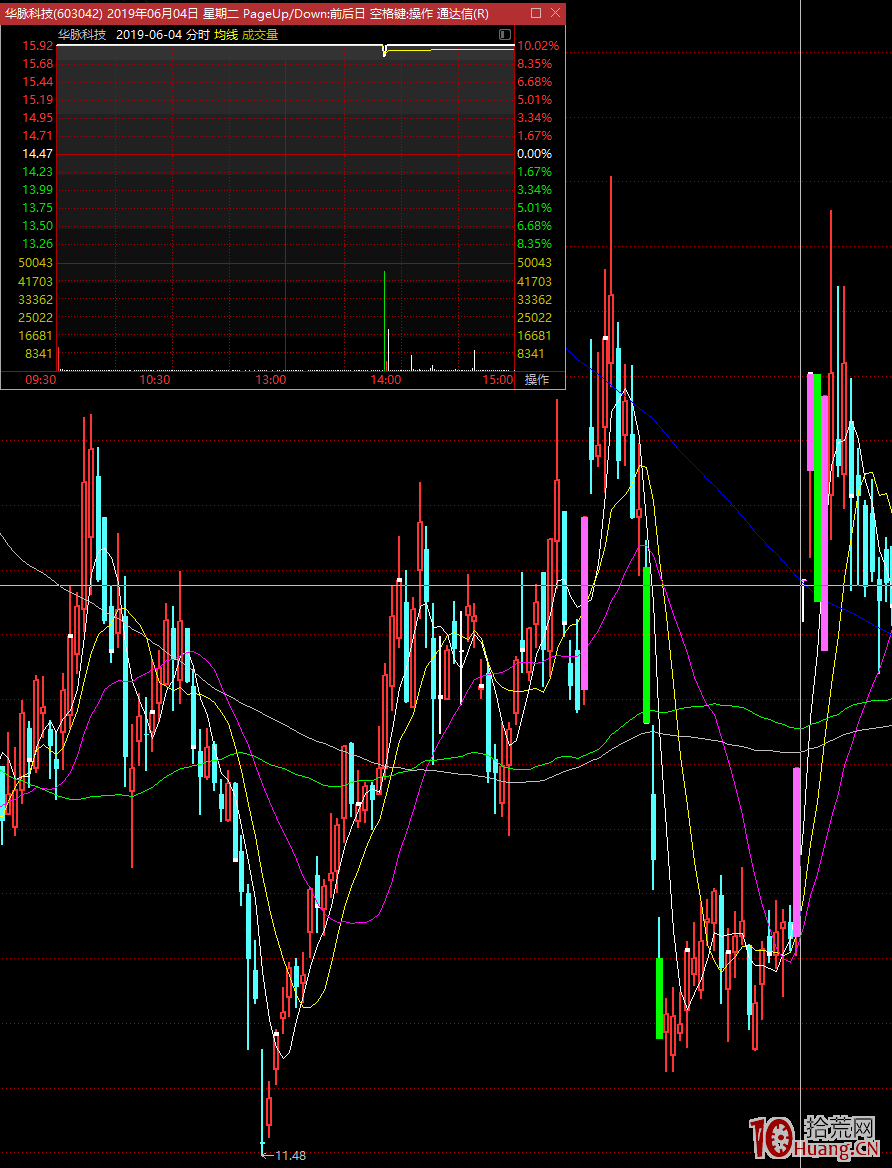This screenshot has width=892, height=1168.
Task: Click the 分时 label in popup header
Action: click(197, 34)
